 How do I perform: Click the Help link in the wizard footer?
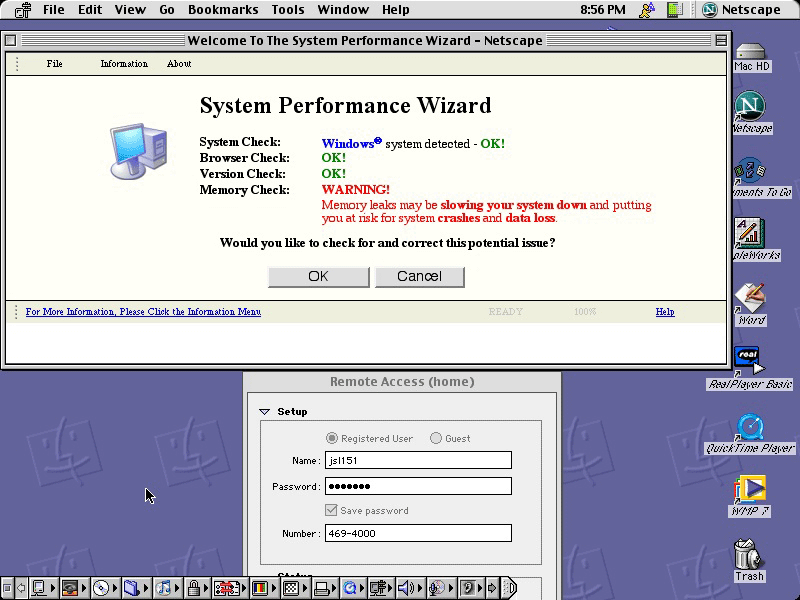tap(665, 312)
